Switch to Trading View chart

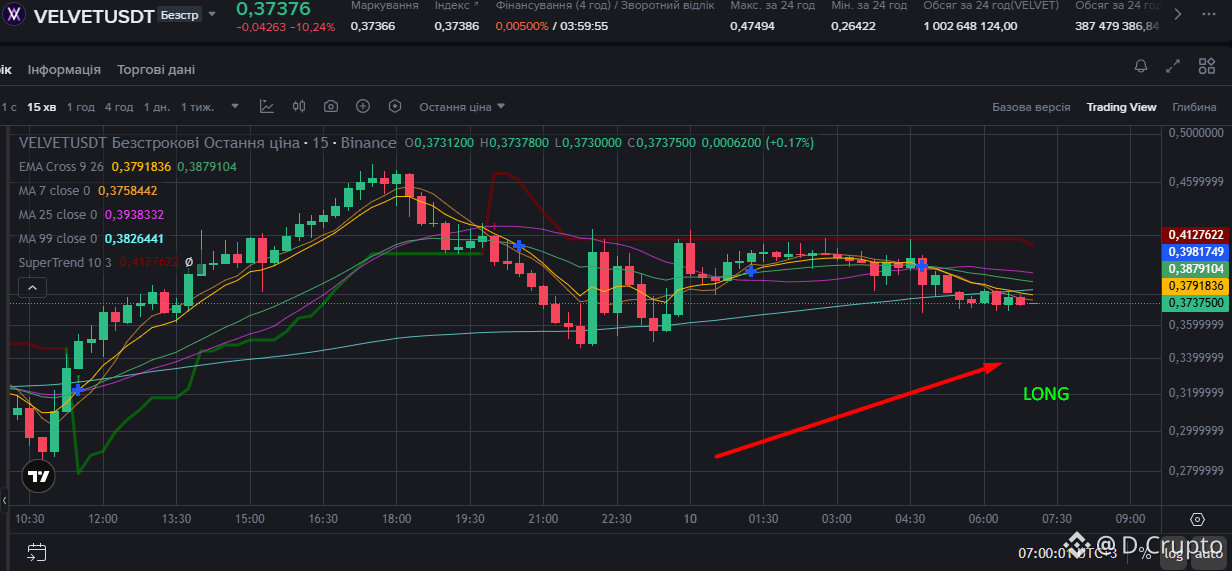[1122, 107]
